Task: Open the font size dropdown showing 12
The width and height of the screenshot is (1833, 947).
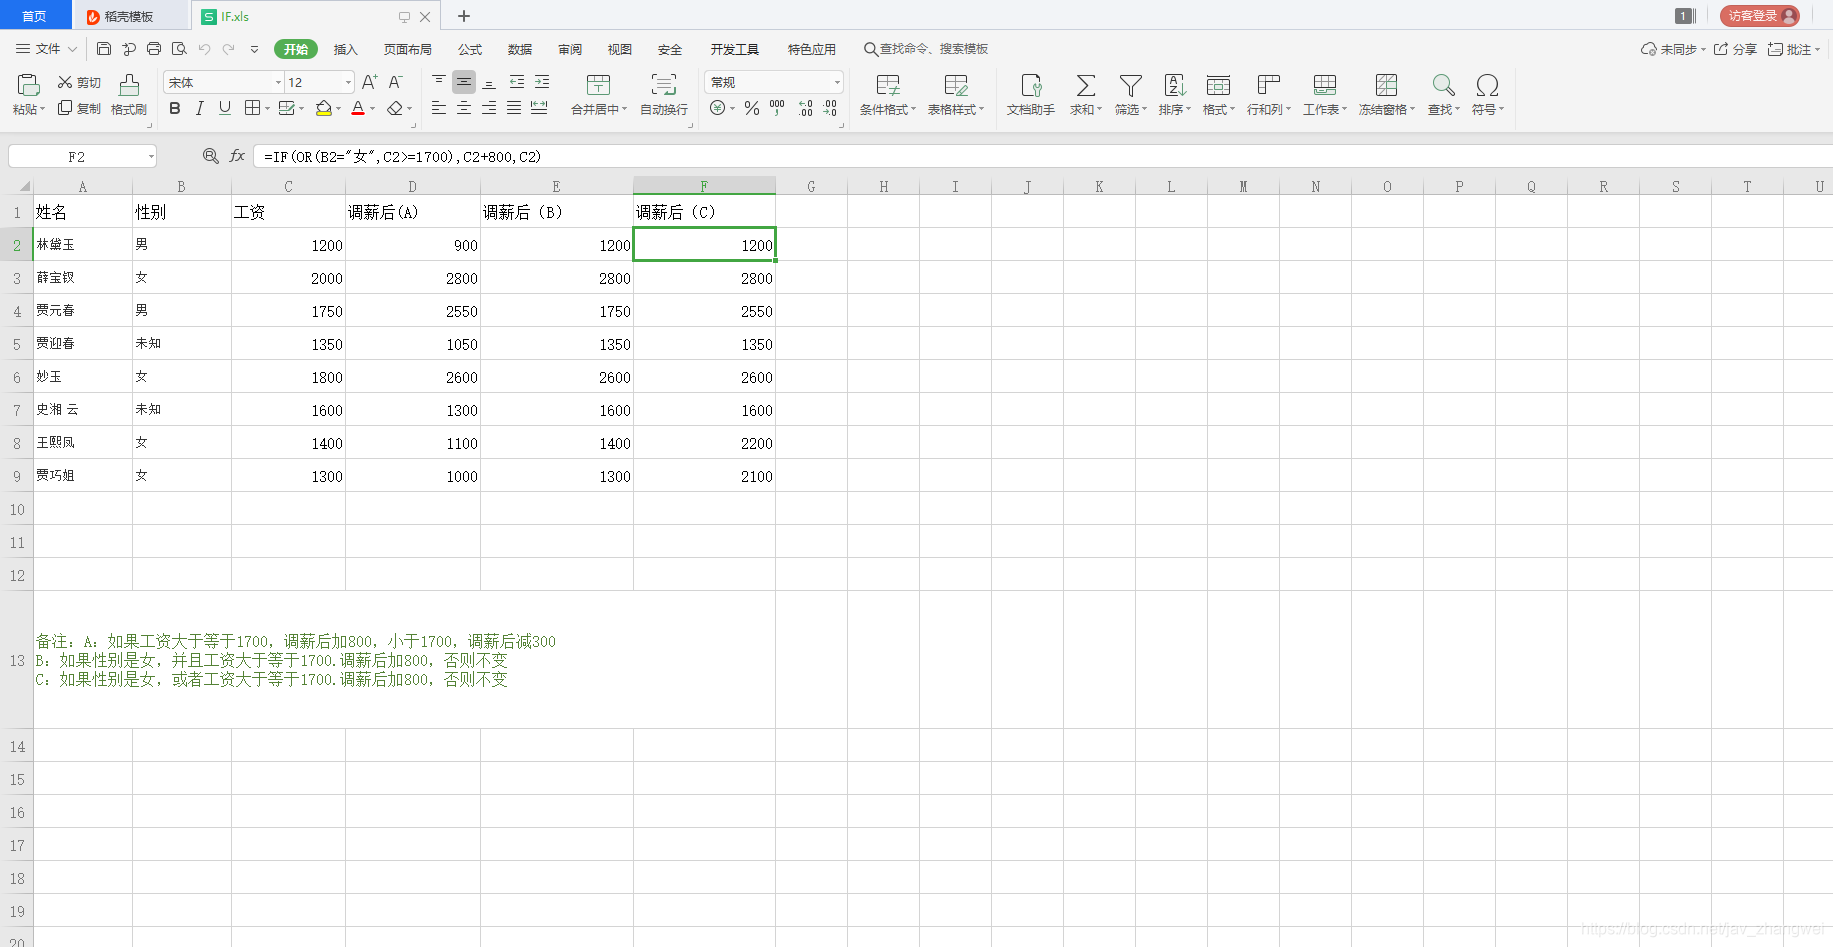Action: (348, 83)
